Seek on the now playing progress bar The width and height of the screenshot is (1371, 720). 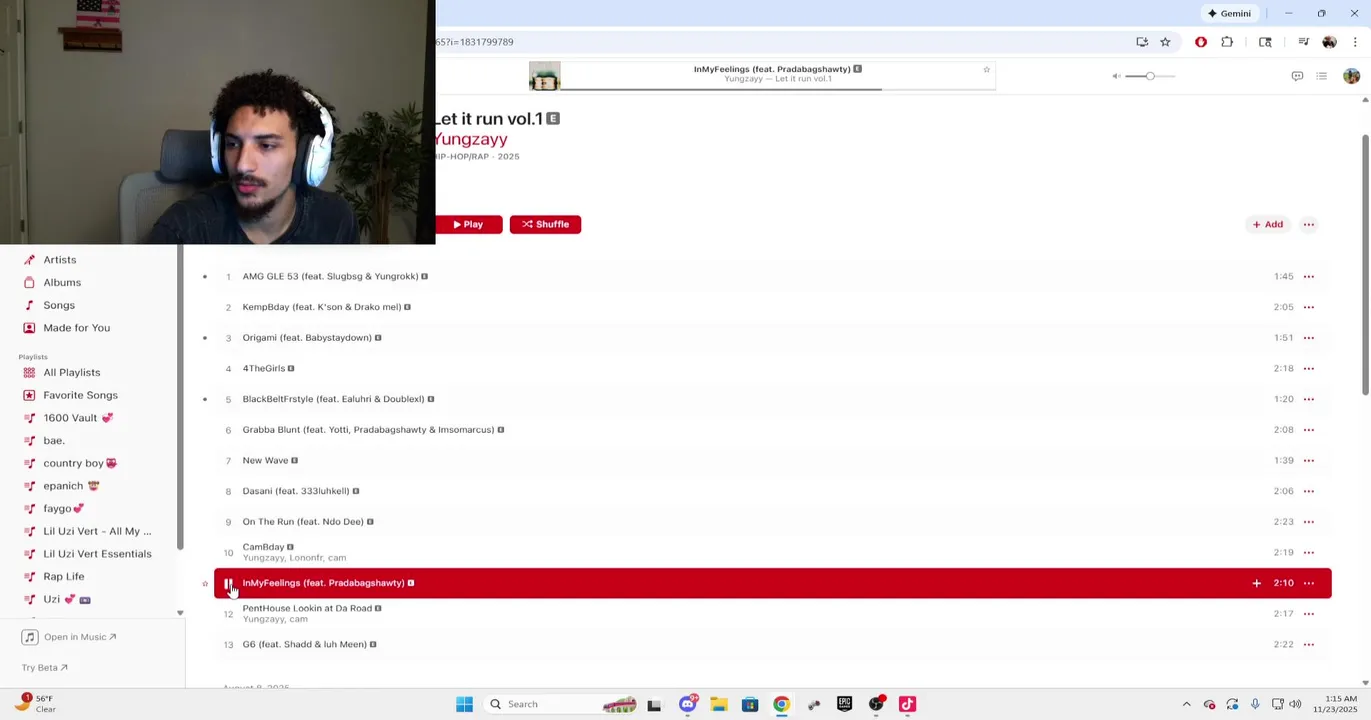778,89
